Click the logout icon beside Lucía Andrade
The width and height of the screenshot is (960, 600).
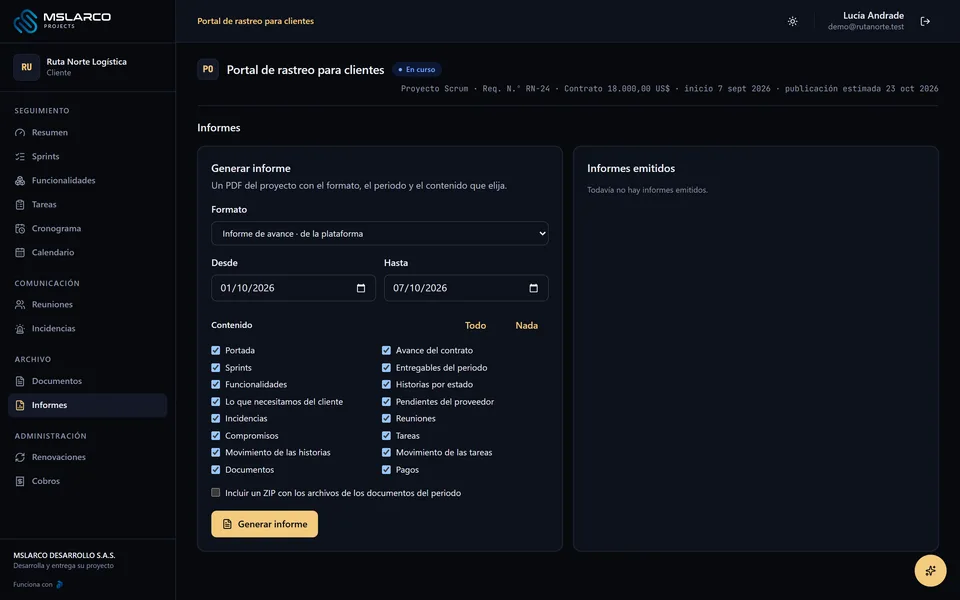925,21
